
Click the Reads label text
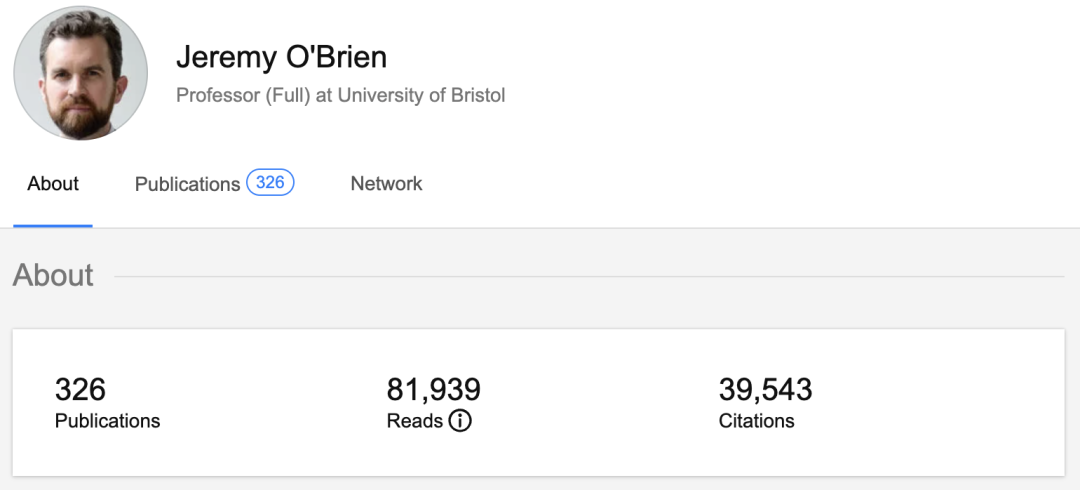[x=414, y=421]
